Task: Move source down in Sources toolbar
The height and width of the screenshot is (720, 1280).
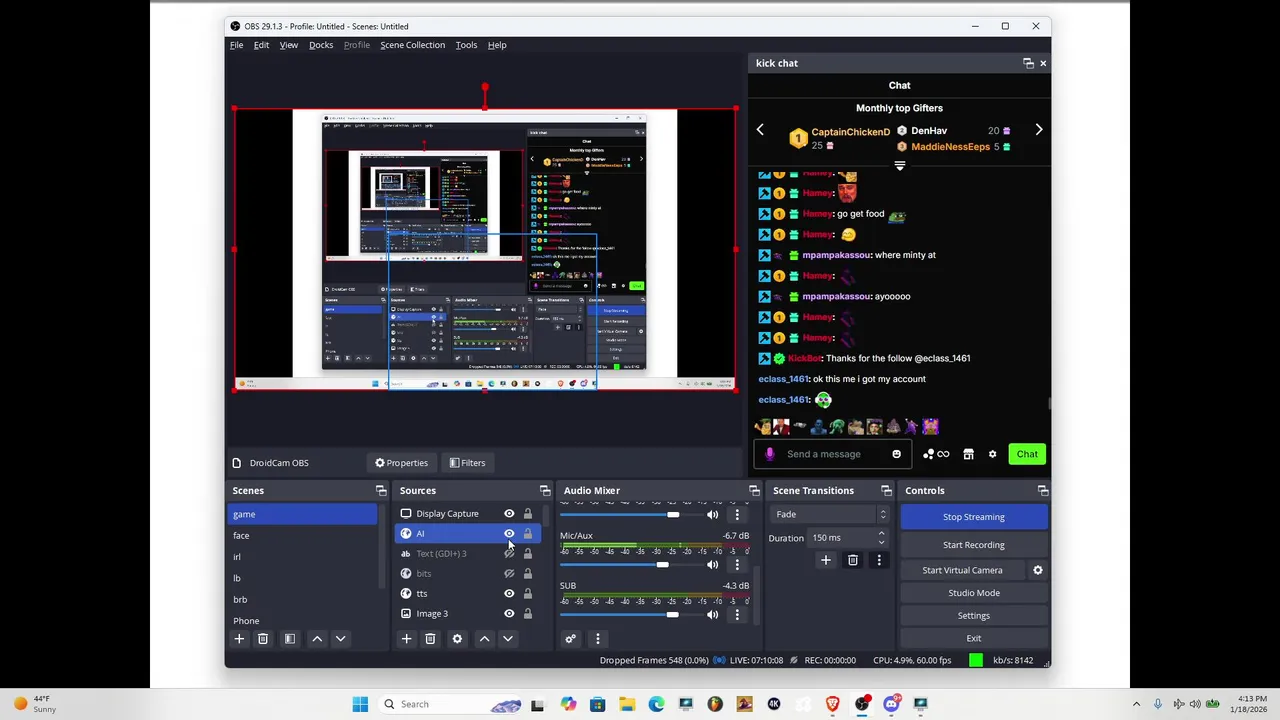Action: pyautogui.click(x=507, y=639)
